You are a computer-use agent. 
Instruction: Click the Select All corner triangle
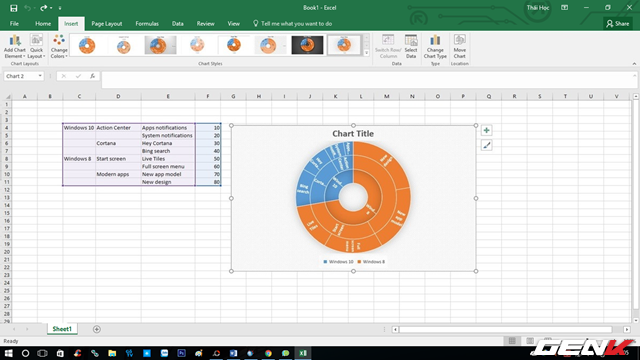pyautogui.click(x=7, y=96)
